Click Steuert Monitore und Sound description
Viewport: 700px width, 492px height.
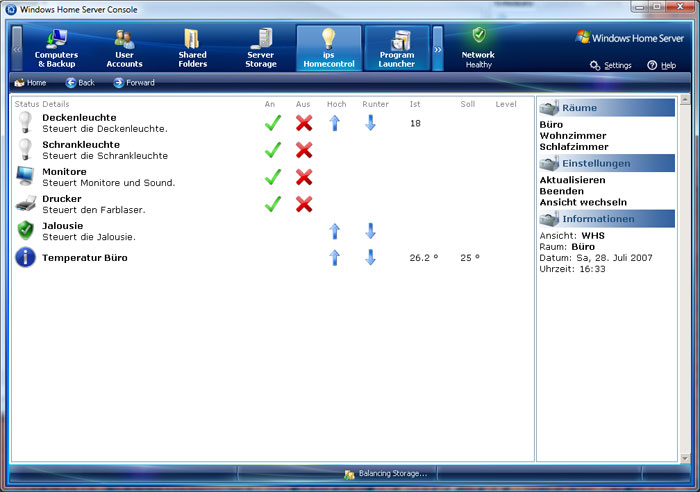[x=108, y=183]
